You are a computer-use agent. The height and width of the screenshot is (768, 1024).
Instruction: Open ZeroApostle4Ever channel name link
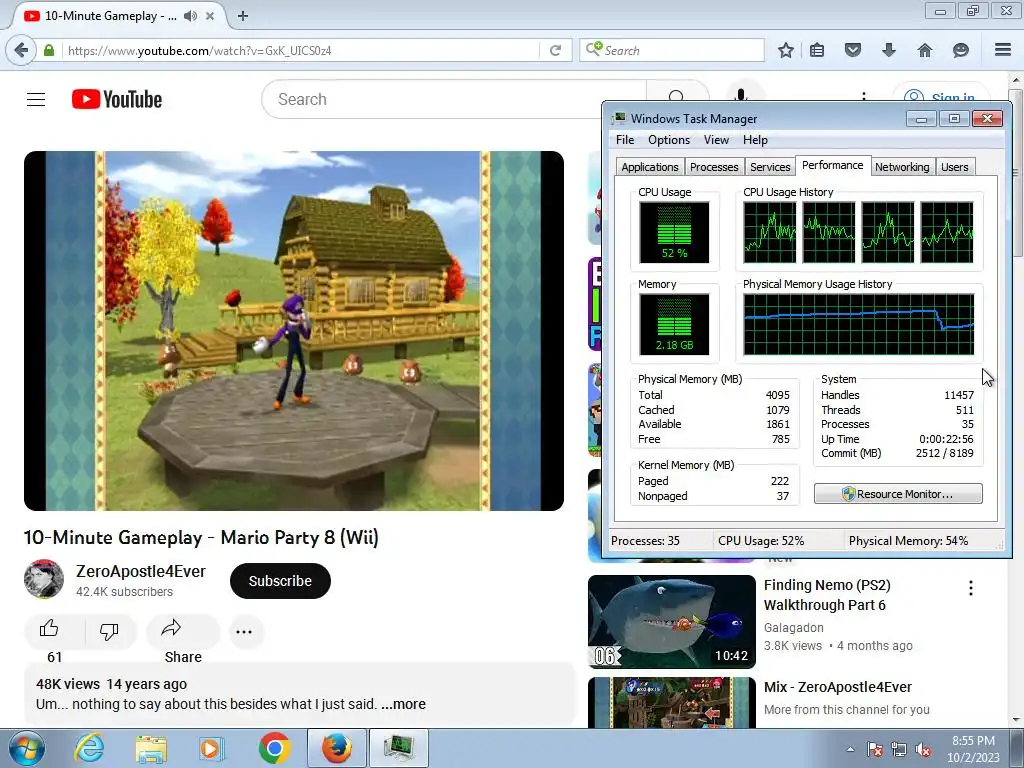(140, 571)
